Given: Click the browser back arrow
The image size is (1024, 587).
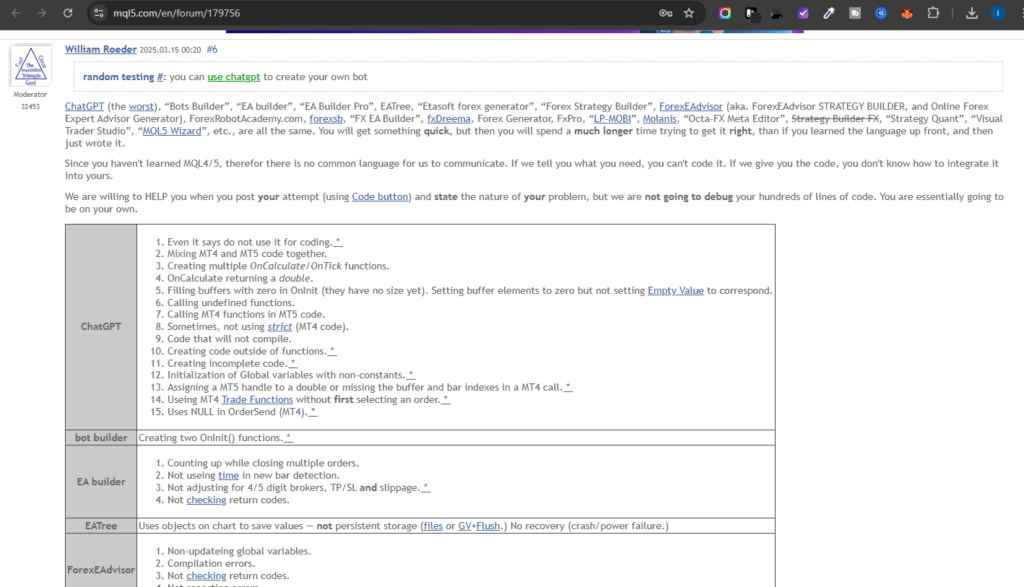Looking at the screenshot, I should 15,14.
